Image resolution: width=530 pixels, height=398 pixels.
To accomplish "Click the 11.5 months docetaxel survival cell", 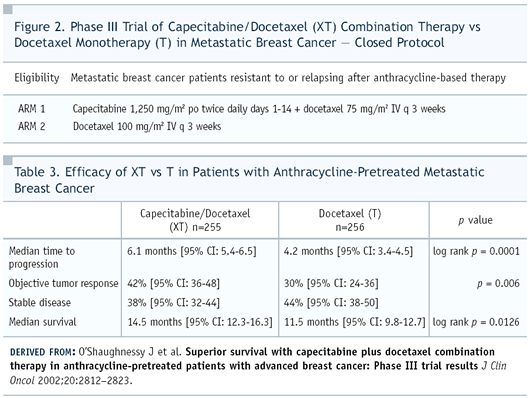I will point(355,322).
